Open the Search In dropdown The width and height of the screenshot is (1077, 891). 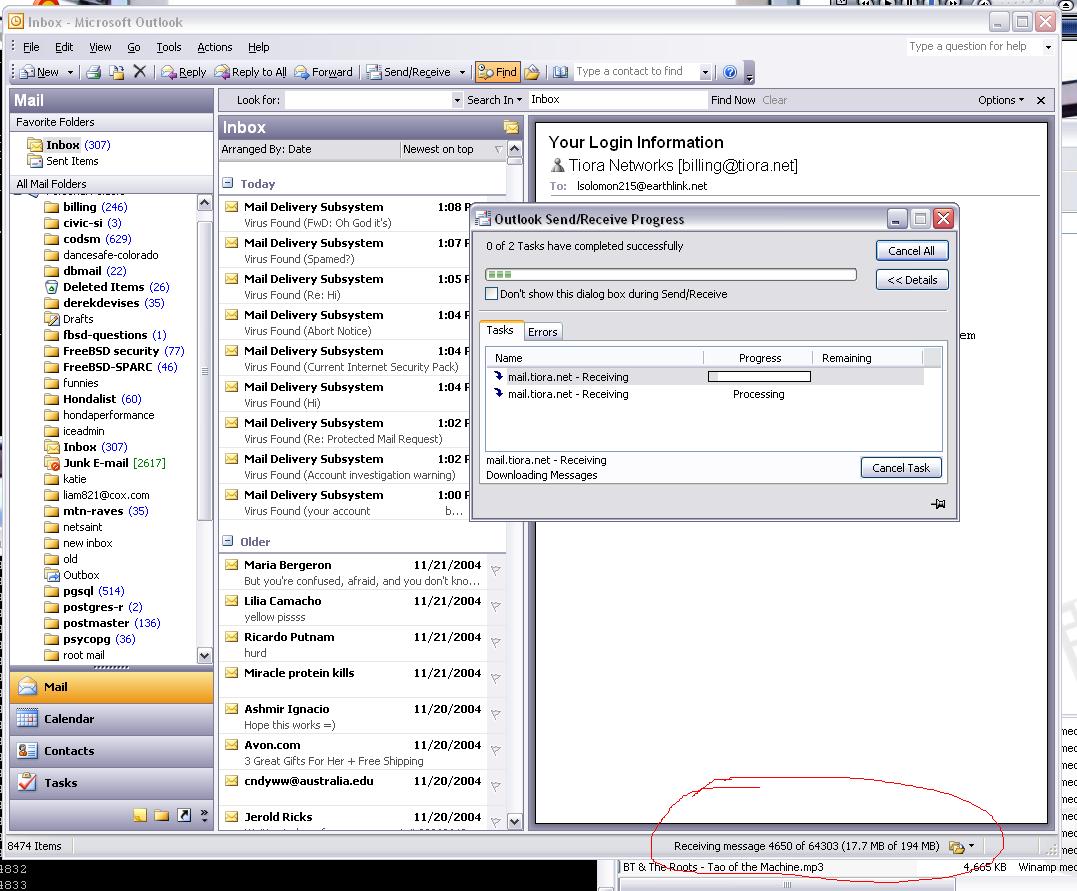pyautogui.click(x=495, y=100)
